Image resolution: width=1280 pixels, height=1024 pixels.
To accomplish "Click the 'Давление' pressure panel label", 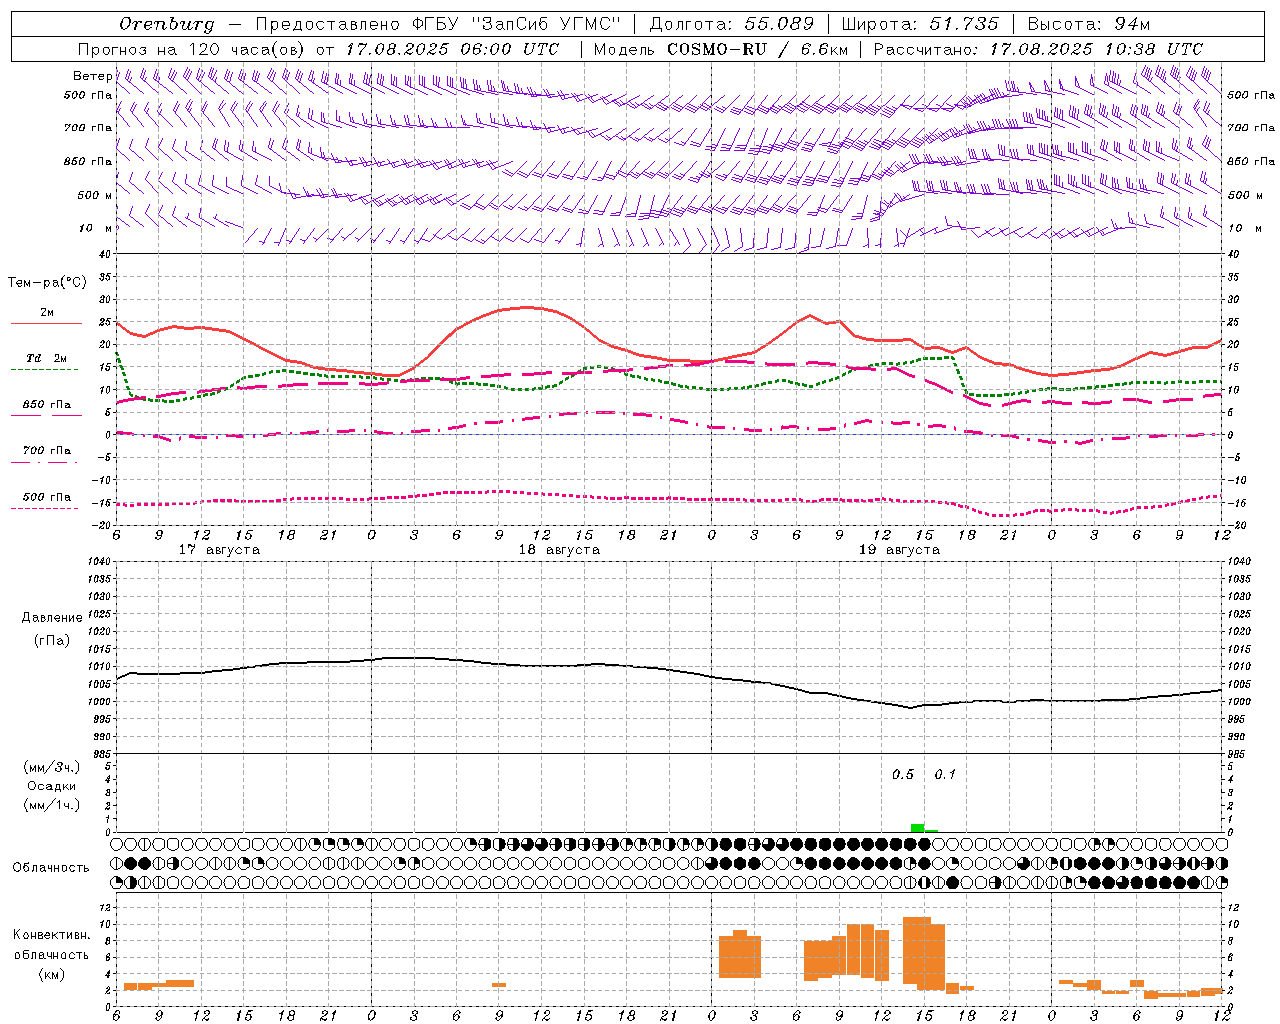I will click(x=52, y=618).
